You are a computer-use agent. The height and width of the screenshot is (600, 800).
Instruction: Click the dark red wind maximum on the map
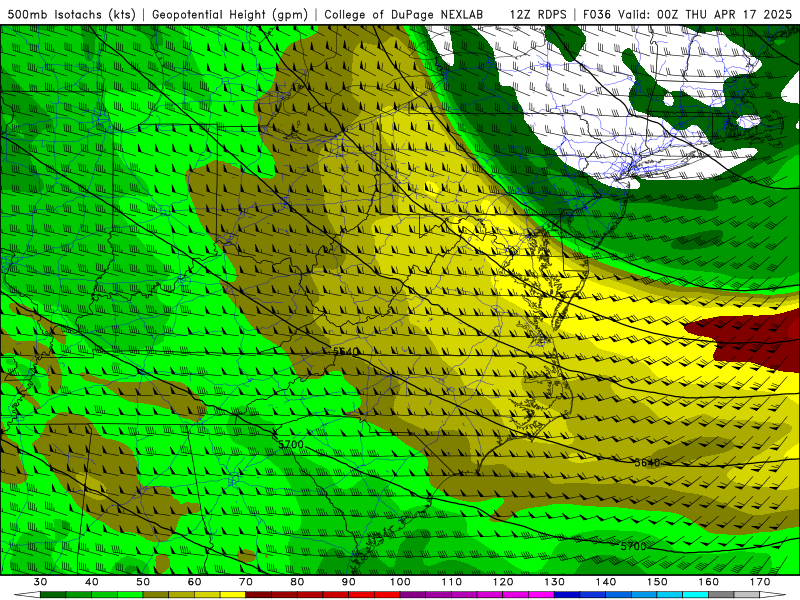[750, 339]
